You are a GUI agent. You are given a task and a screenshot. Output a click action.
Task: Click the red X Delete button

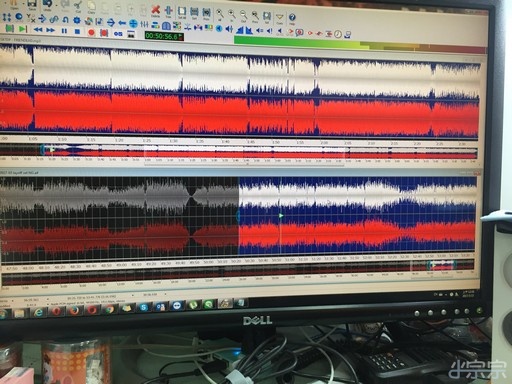[x=156, y=11]
